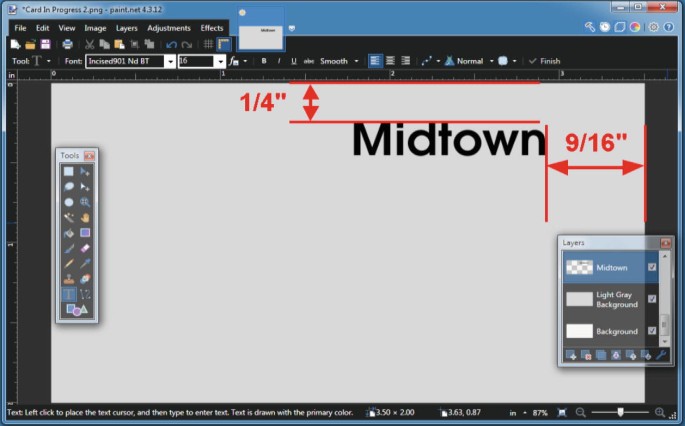Image resolution: width=685 pixels, height=426 pixels.
Task: Toggle Bold text formatting
Action: (264, 61)
